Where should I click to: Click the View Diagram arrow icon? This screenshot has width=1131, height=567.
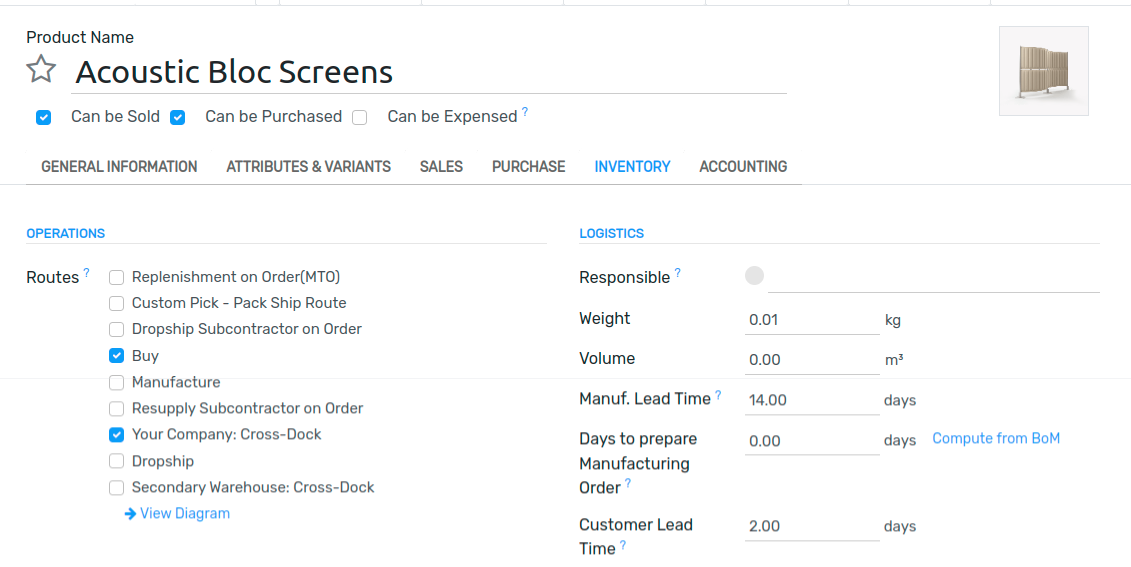(x=130, y=514)
